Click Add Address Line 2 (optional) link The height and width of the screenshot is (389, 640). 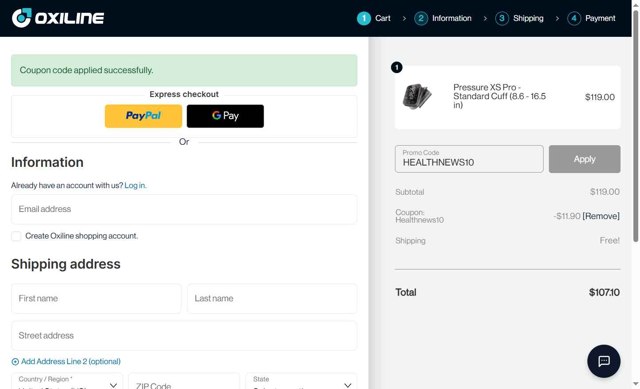tap(71, 361)
